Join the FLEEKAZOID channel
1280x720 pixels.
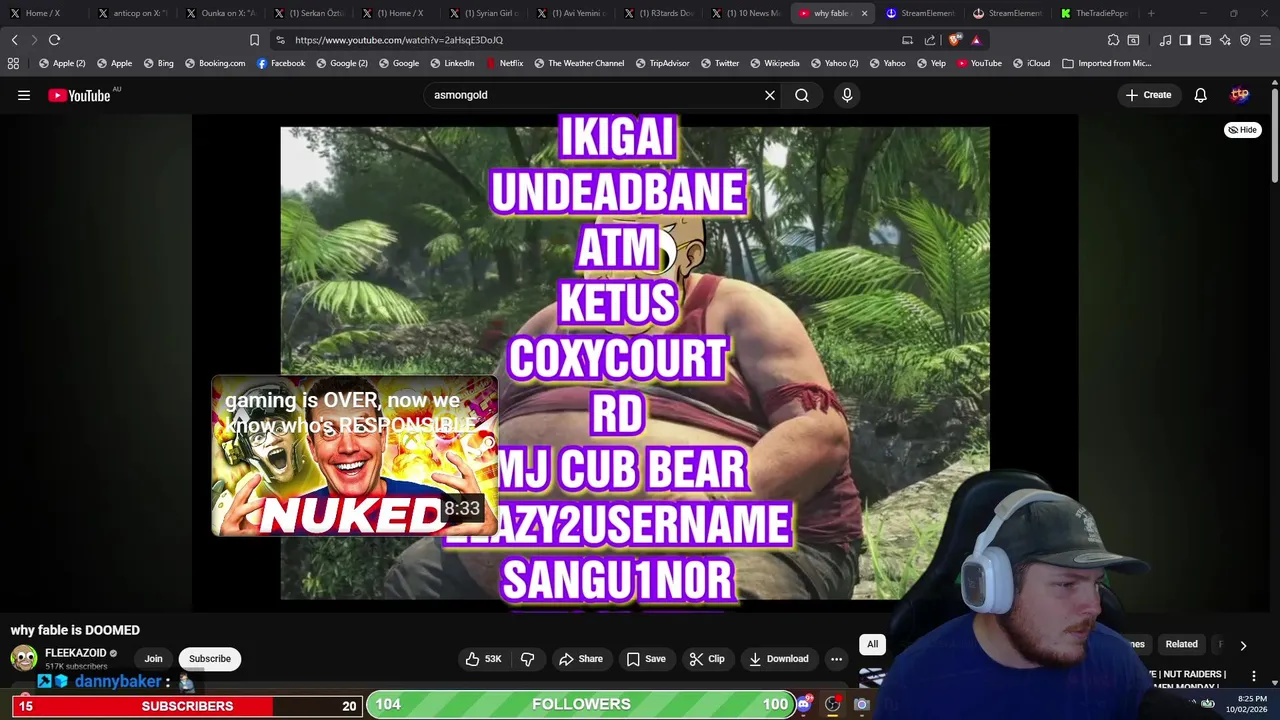click(153, 659)
